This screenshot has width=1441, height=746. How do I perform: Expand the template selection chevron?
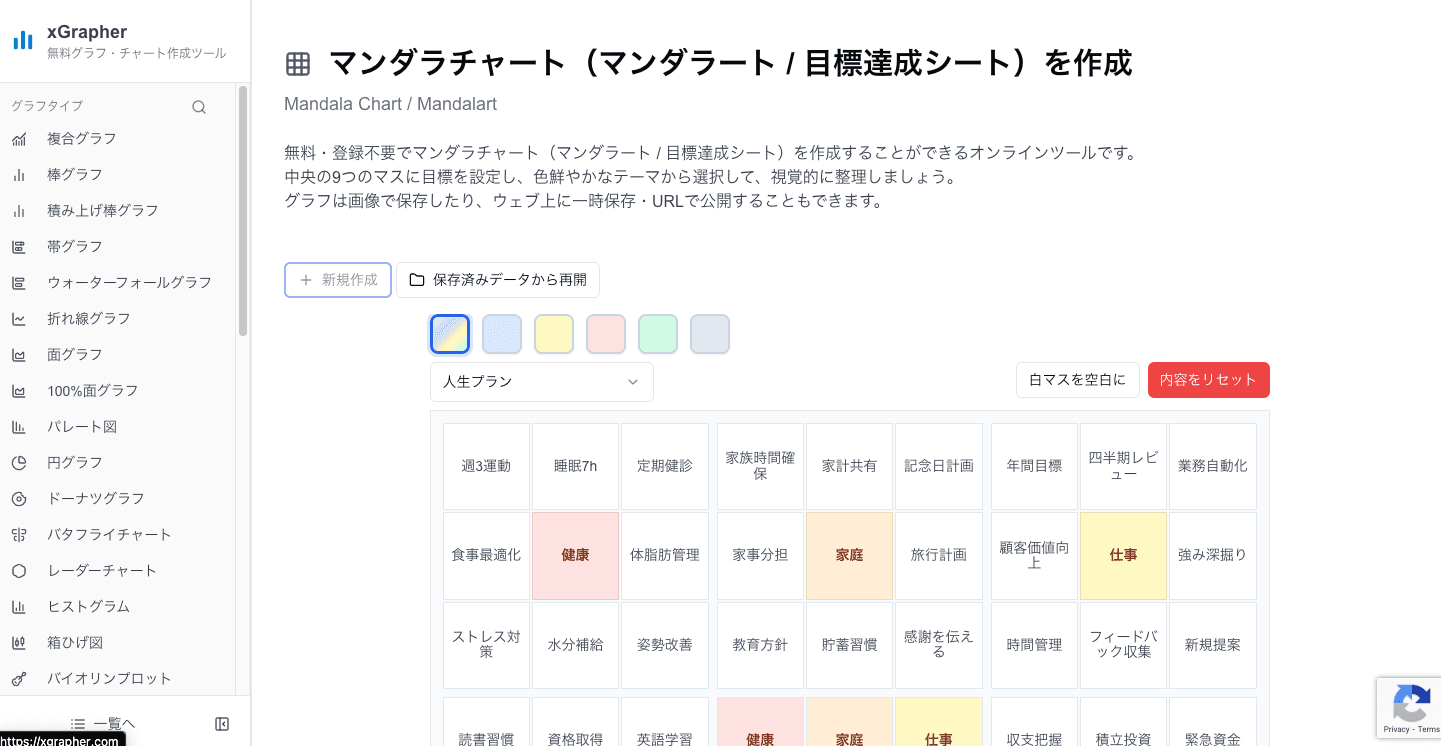632,382
